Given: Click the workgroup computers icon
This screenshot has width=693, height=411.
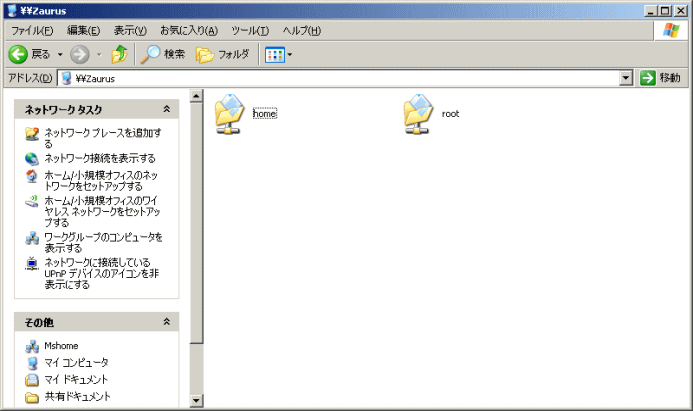Looking at the screenshot, I should click(x=32, y=238).
